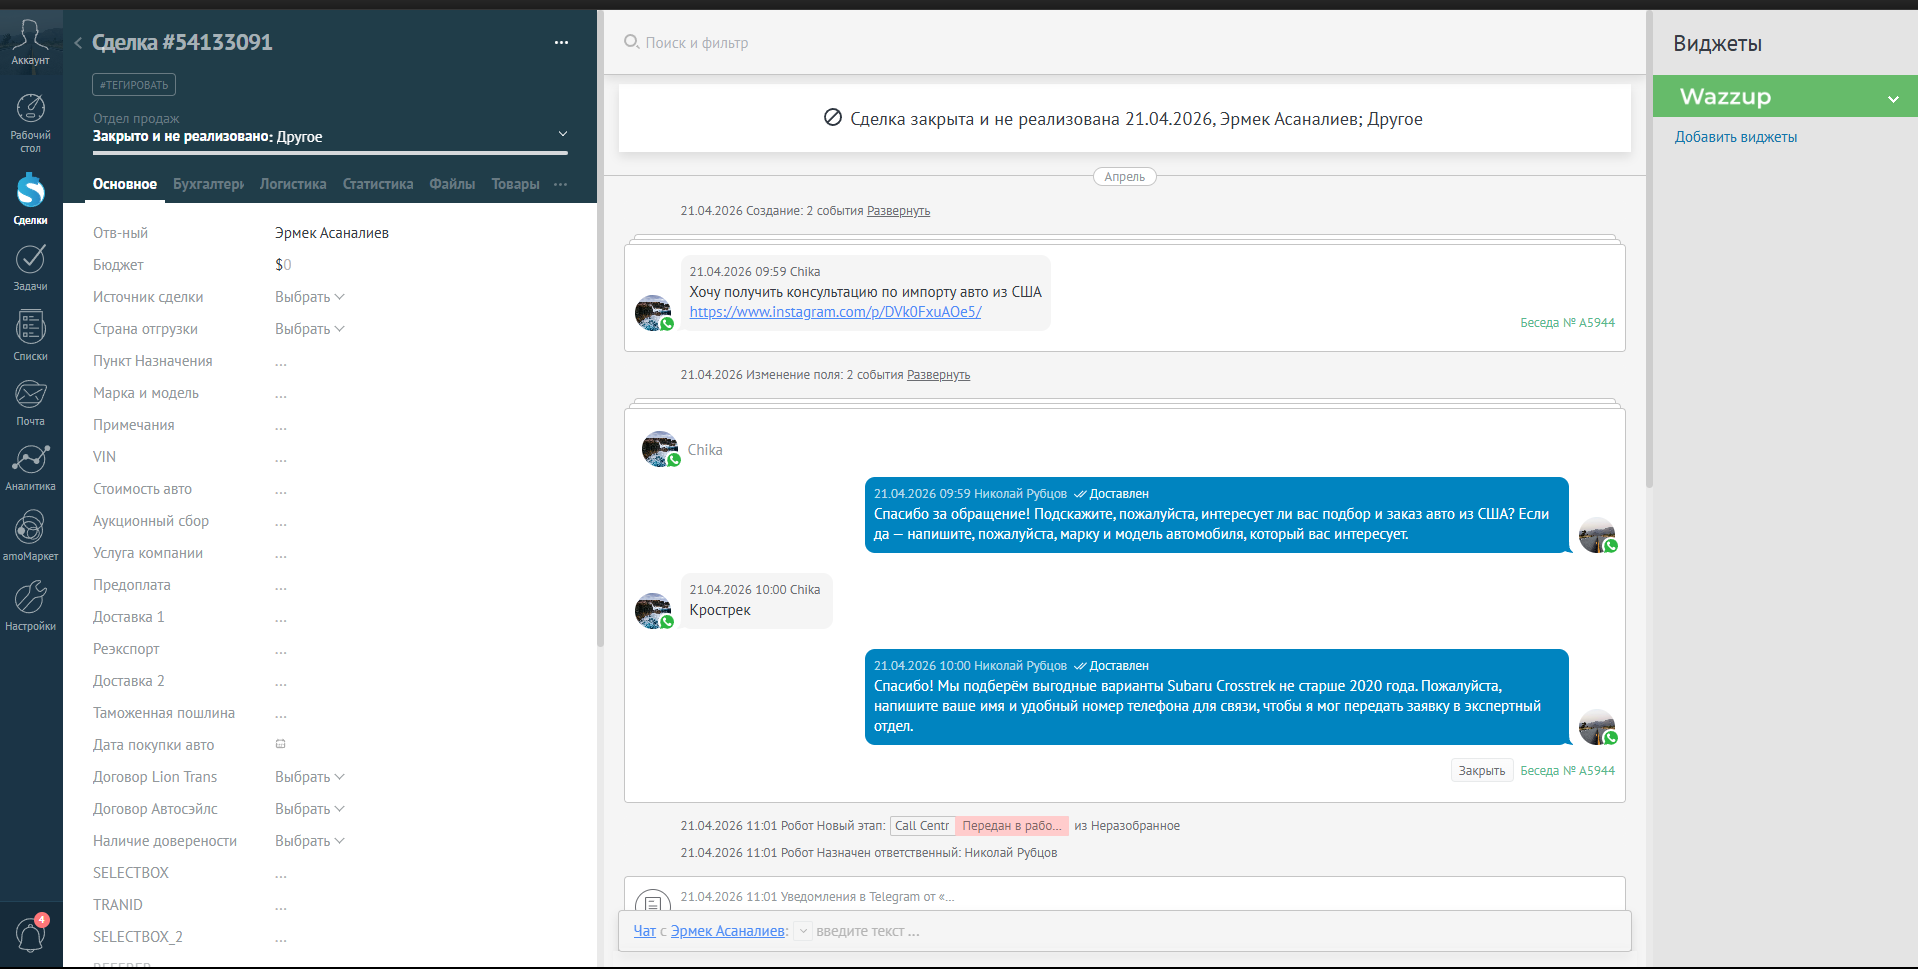The height and width of the screenshot is (969, 1918).
Task: Switch to Логистика tab
Action: 293,184
